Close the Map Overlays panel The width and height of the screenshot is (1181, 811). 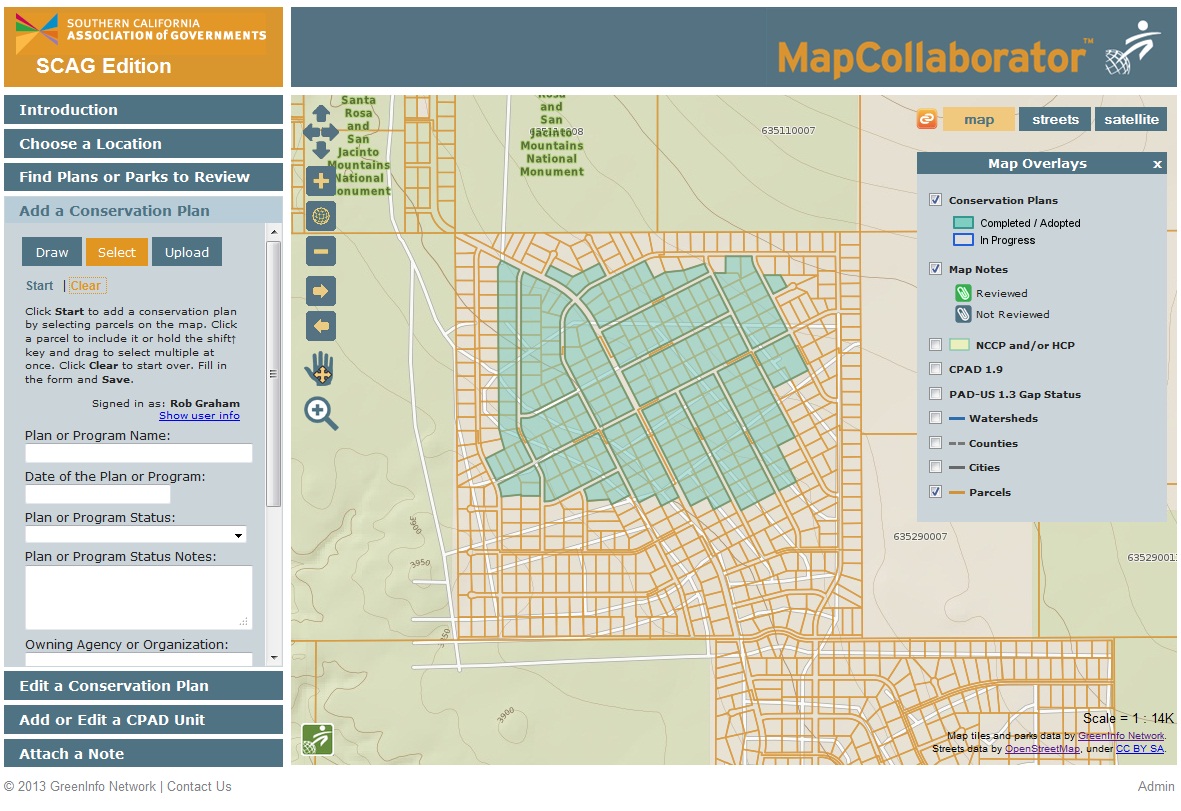tap(1158, 164)
